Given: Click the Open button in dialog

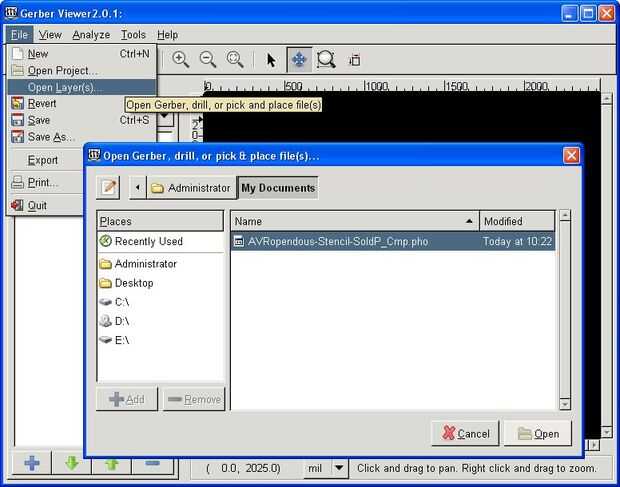Looking at the screenshot, I should tap(538, 434).
